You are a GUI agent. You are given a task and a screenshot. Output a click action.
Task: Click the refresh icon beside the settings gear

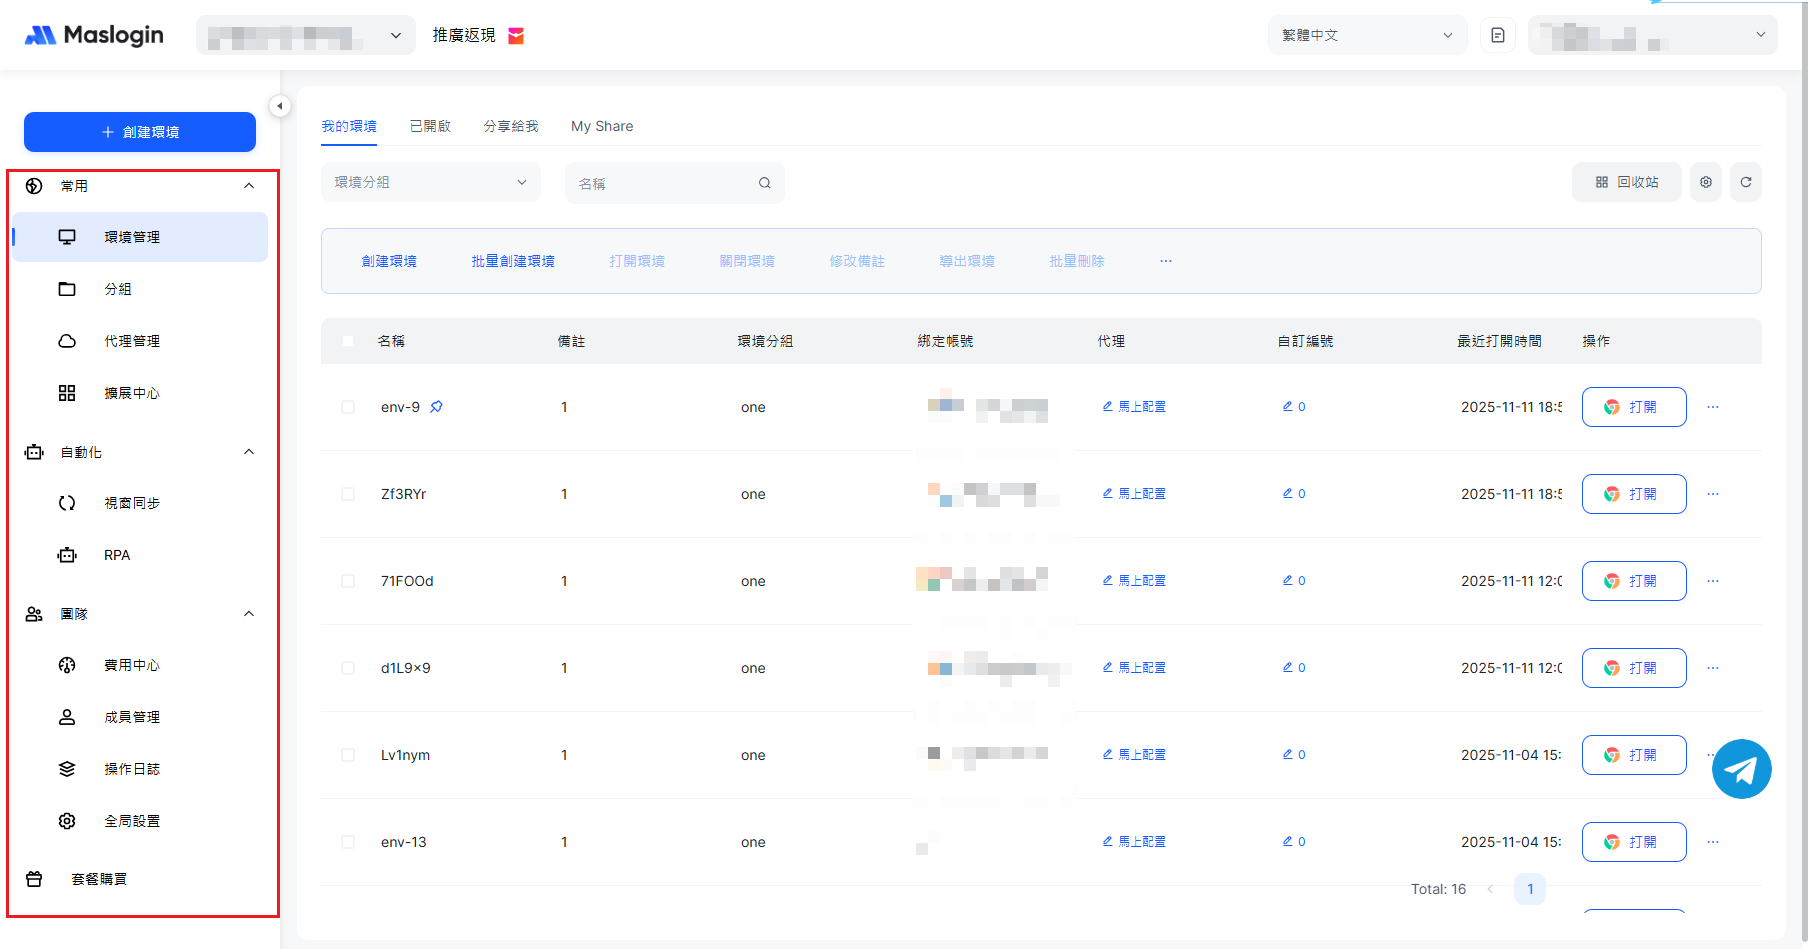coord(1746,182)
